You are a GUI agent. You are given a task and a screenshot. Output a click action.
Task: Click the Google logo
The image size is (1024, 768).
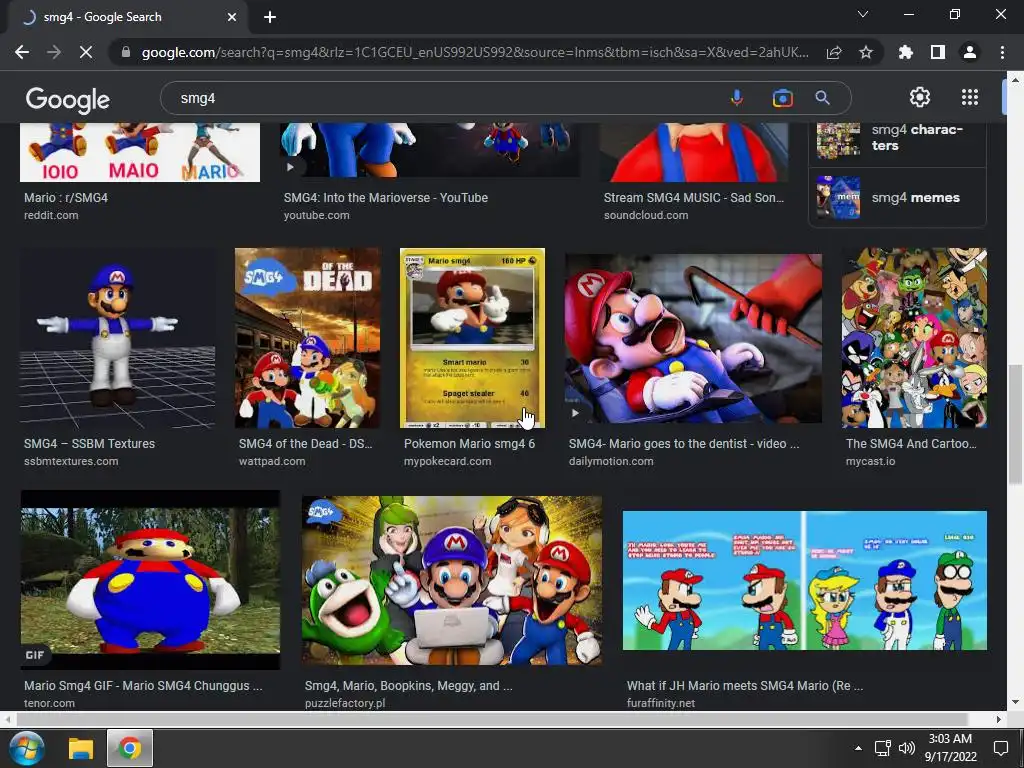[x=68, y=99]
